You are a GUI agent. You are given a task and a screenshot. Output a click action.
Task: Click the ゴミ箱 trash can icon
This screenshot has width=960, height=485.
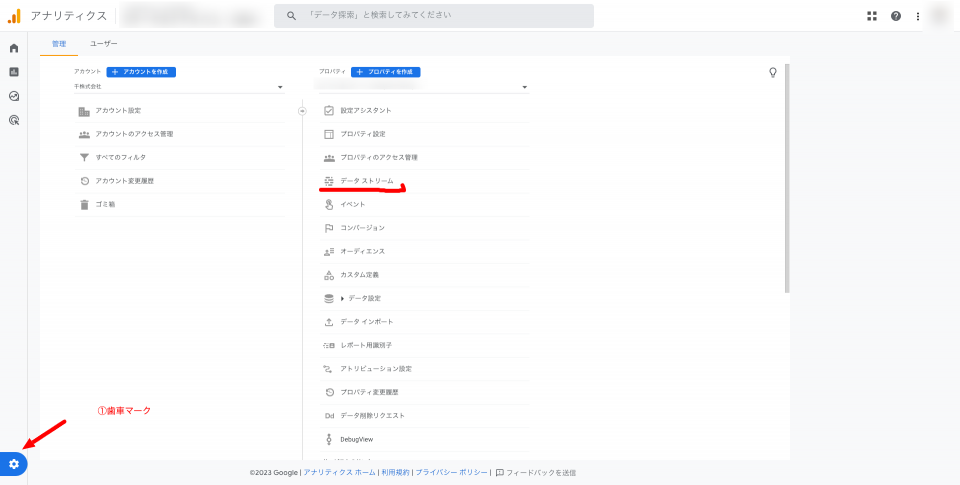click(84, 205)
